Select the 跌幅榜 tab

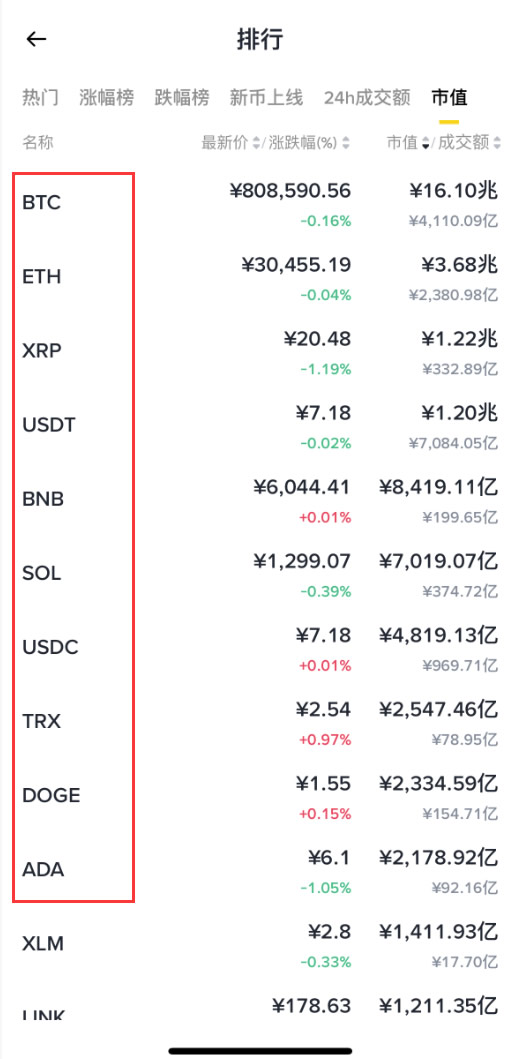pyautogui.click(x=182, y=97)
